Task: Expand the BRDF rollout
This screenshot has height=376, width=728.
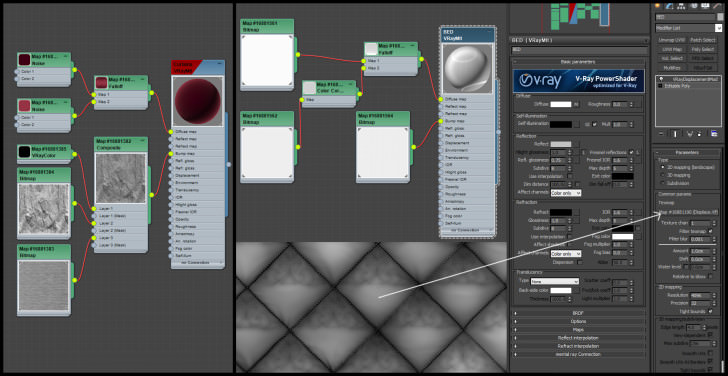Action: (578, 313)
